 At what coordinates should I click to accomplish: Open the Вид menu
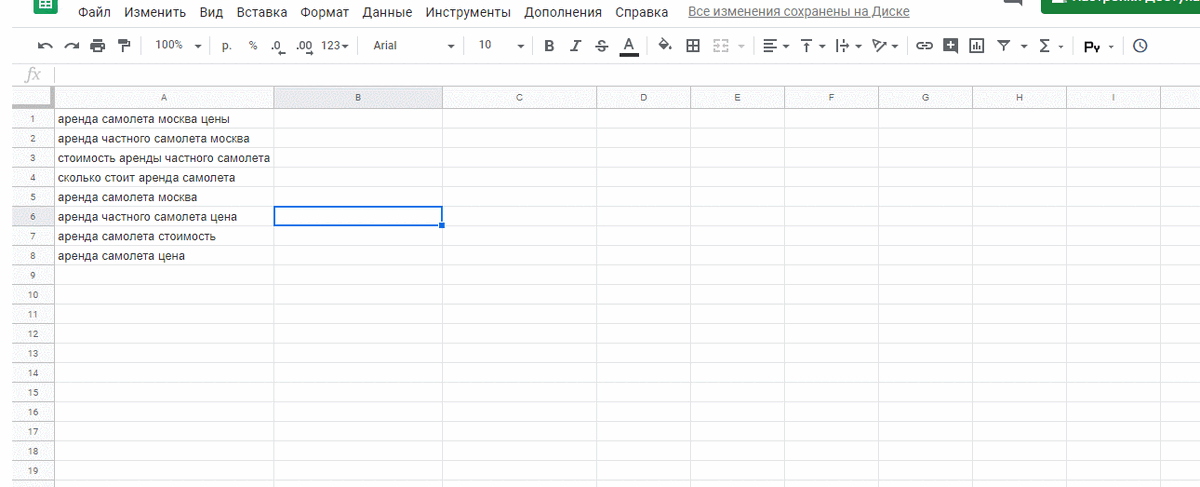click(x=212, y=13)
